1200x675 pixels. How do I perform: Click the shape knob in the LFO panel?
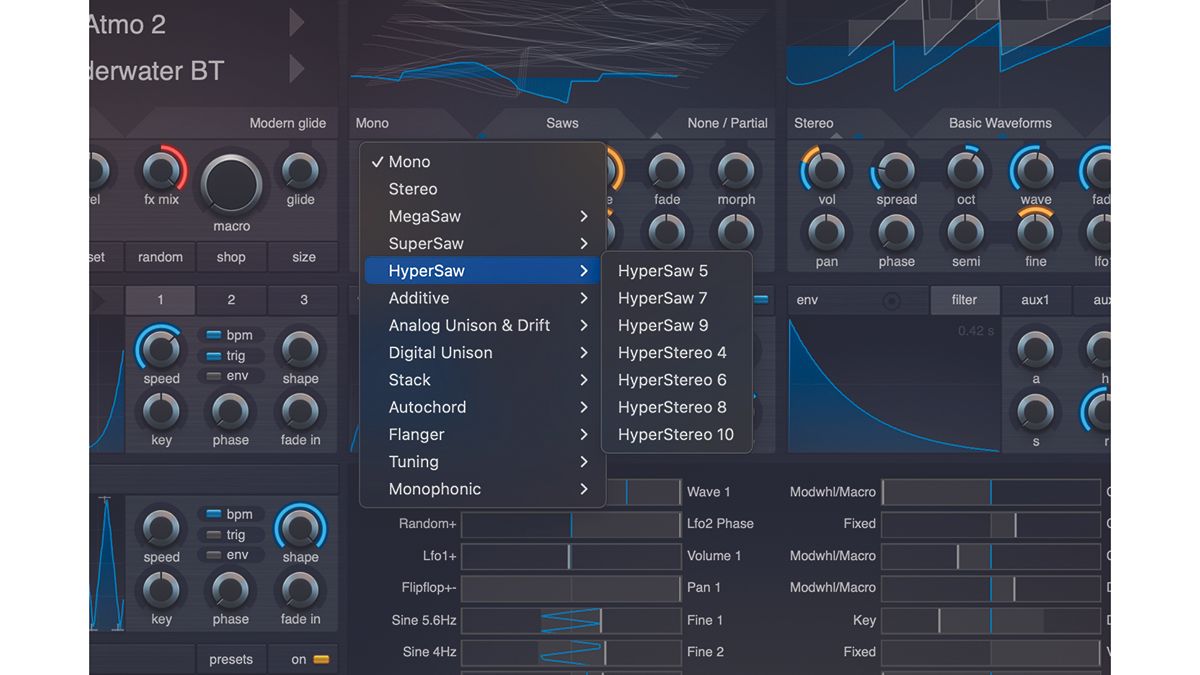pyautogui.click(x=299, y=348)
